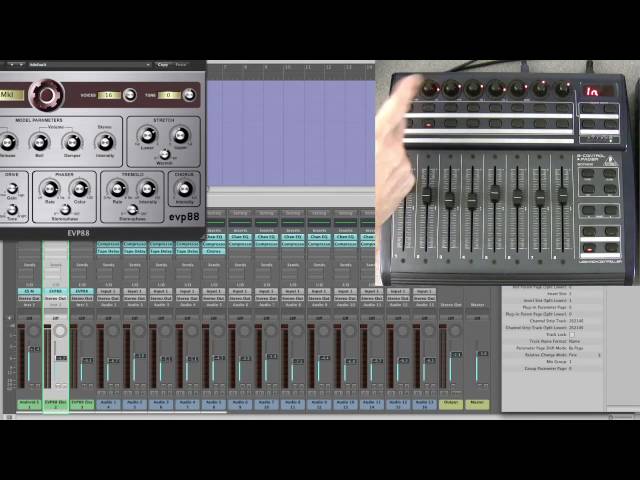Click the Mix Group value 1

[570, 362]
